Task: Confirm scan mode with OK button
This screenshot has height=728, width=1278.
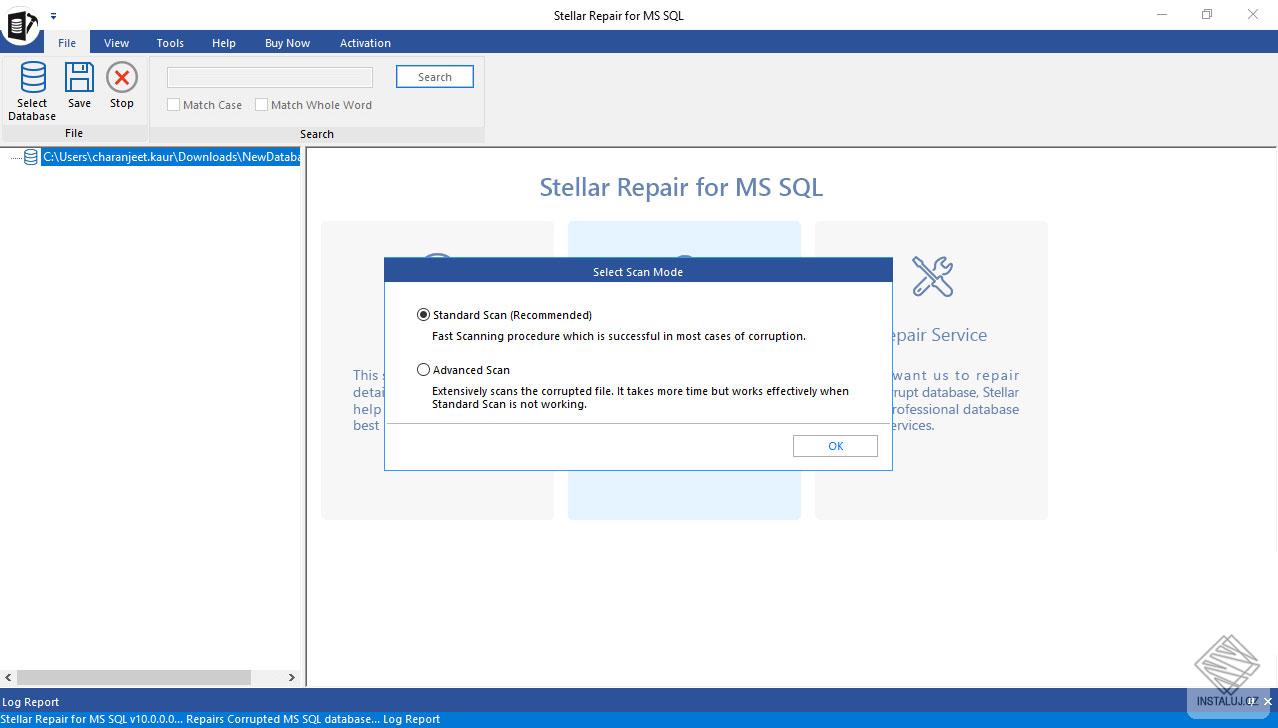Action: coord(835,446)
